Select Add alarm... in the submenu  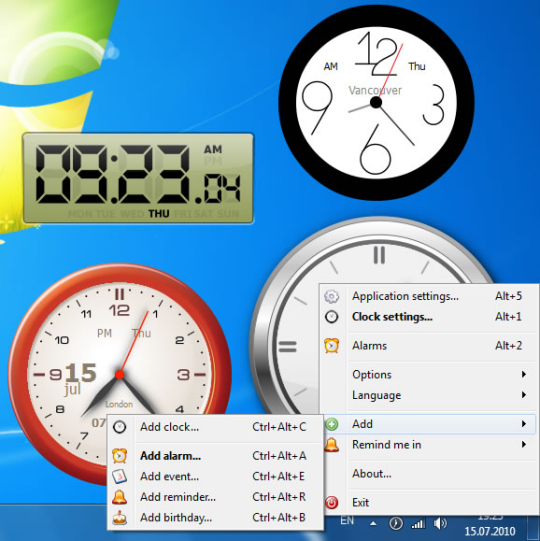click(215, 456)
